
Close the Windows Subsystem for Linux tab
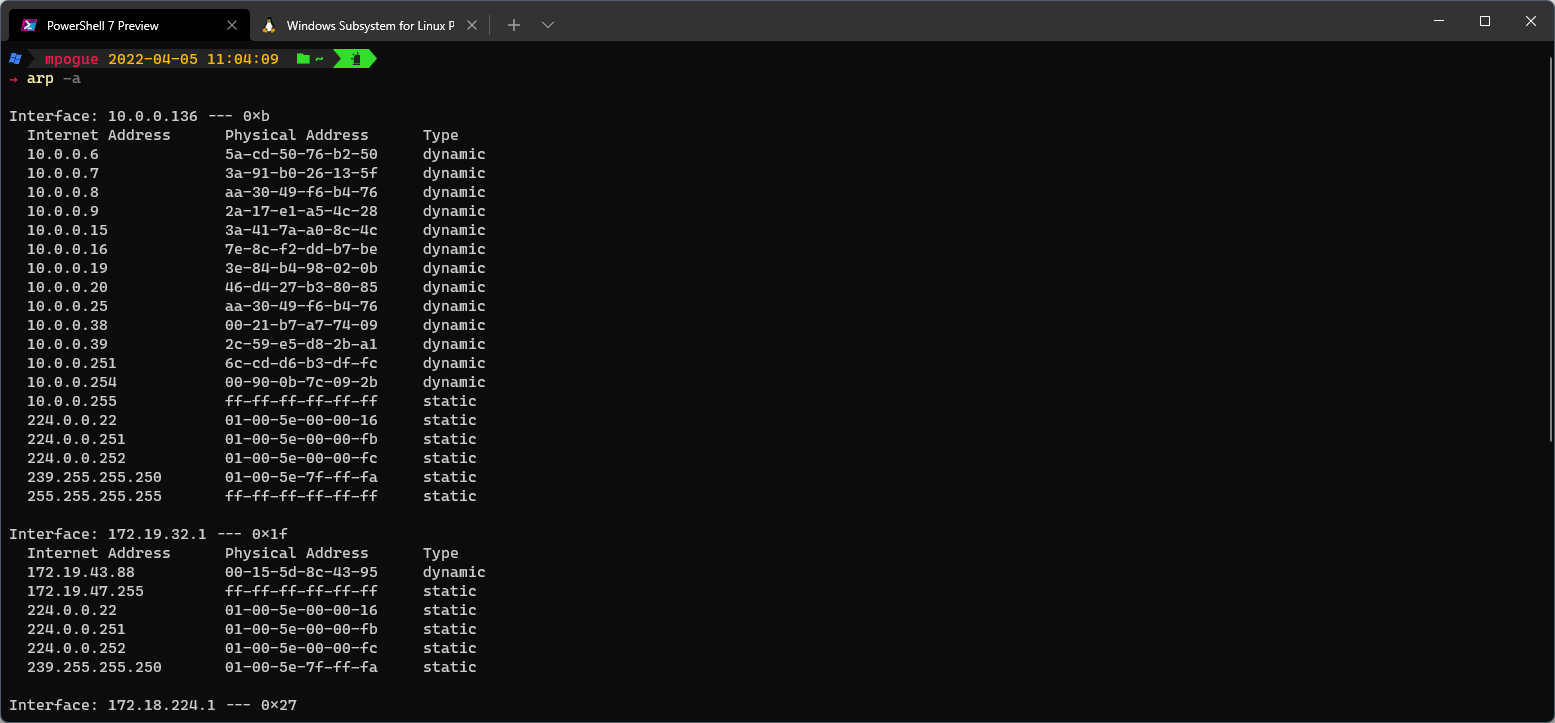(472, 25)
